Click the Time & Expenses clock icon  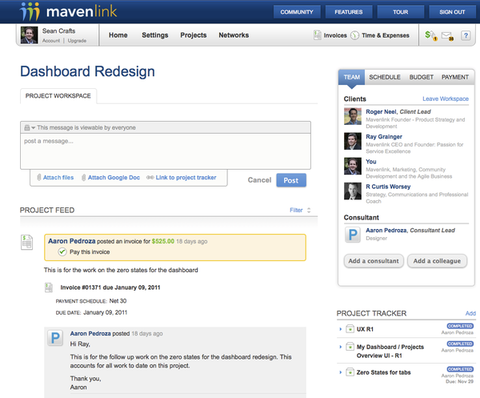pos(355,35)
